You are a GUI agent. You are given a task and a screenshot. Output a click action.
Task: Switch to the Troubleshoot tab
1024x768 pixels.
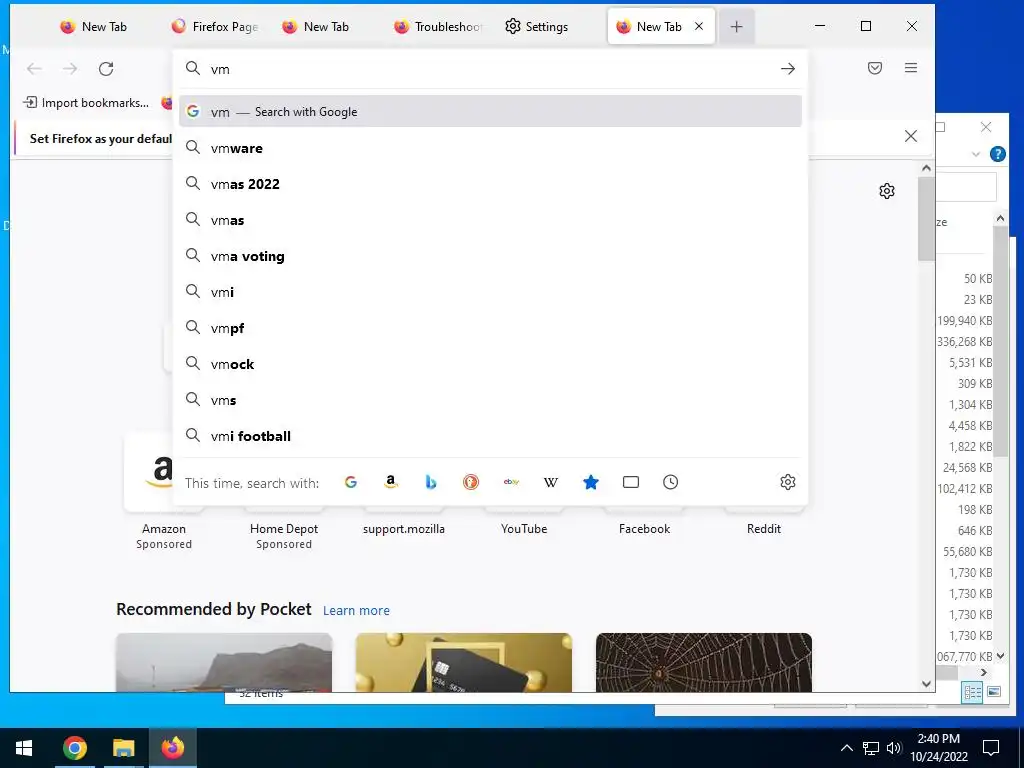click(x=438, y=27)
